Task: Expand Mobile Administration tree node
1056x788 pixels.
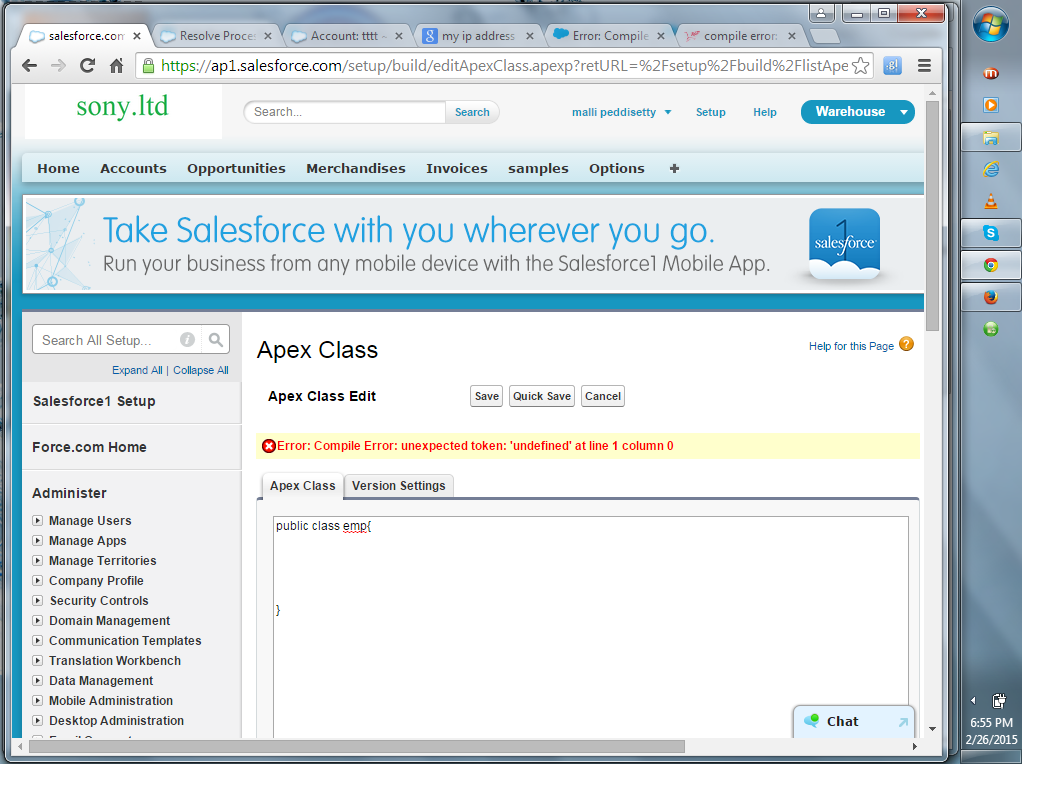Action: (x=38, y=700)
